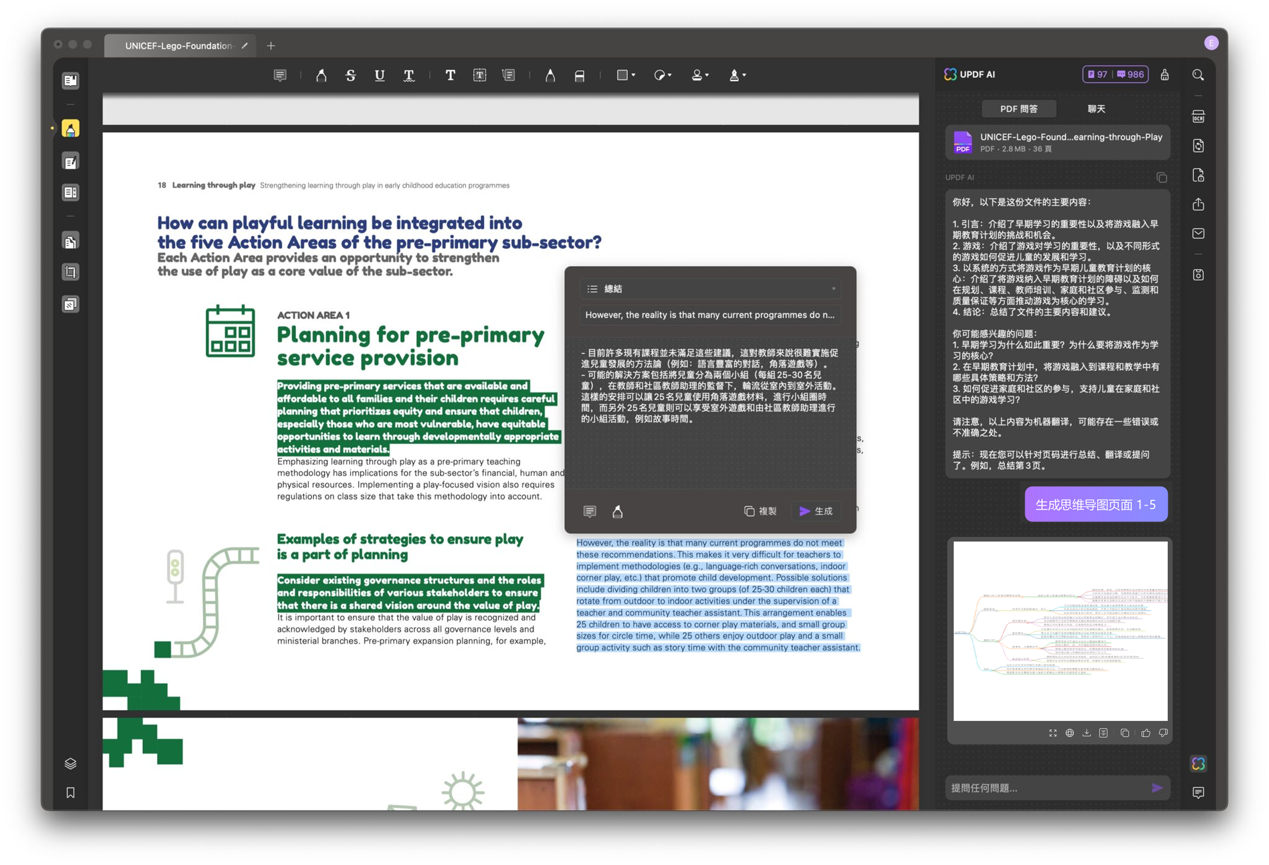
Task: Copy the UPDF AI response
Action: (x=1161, y=178)
